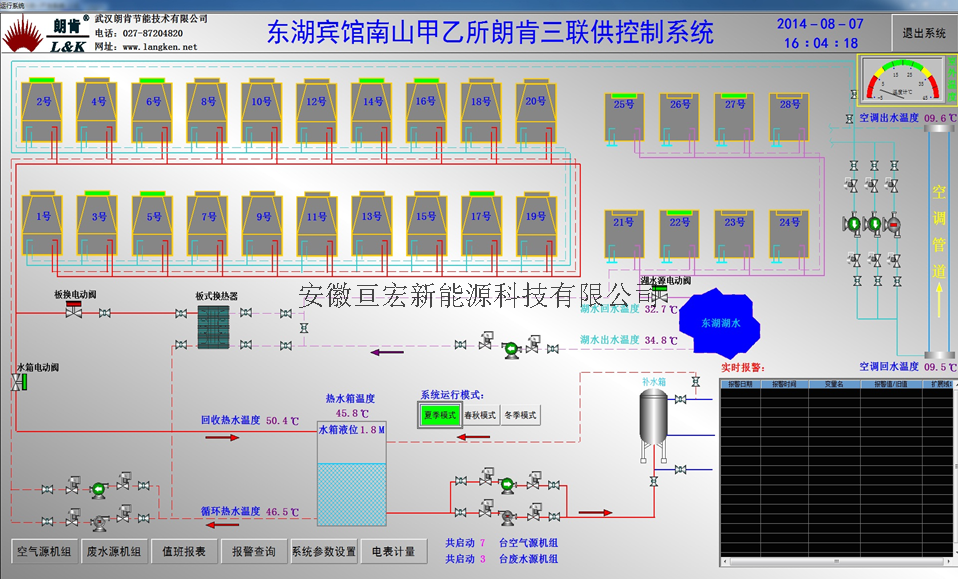Select air source unit 20号

coord(536,110)
